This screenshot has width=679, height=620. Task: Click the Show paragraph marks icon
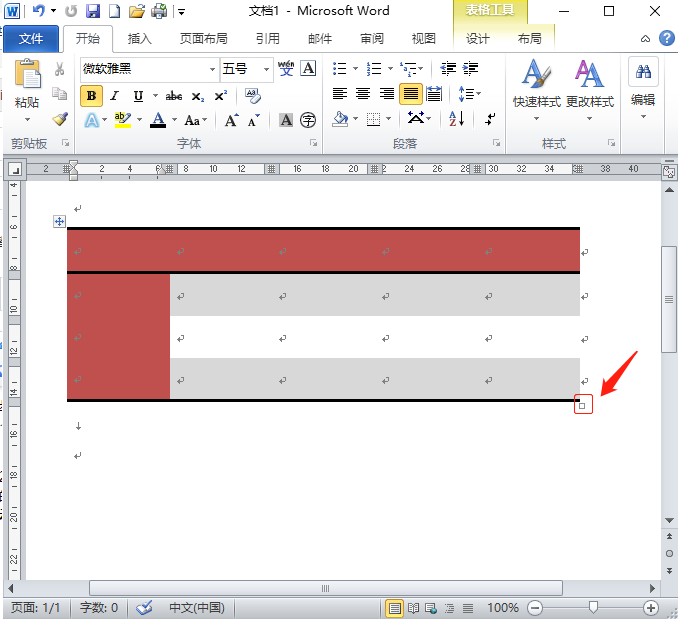click(490, 118)
